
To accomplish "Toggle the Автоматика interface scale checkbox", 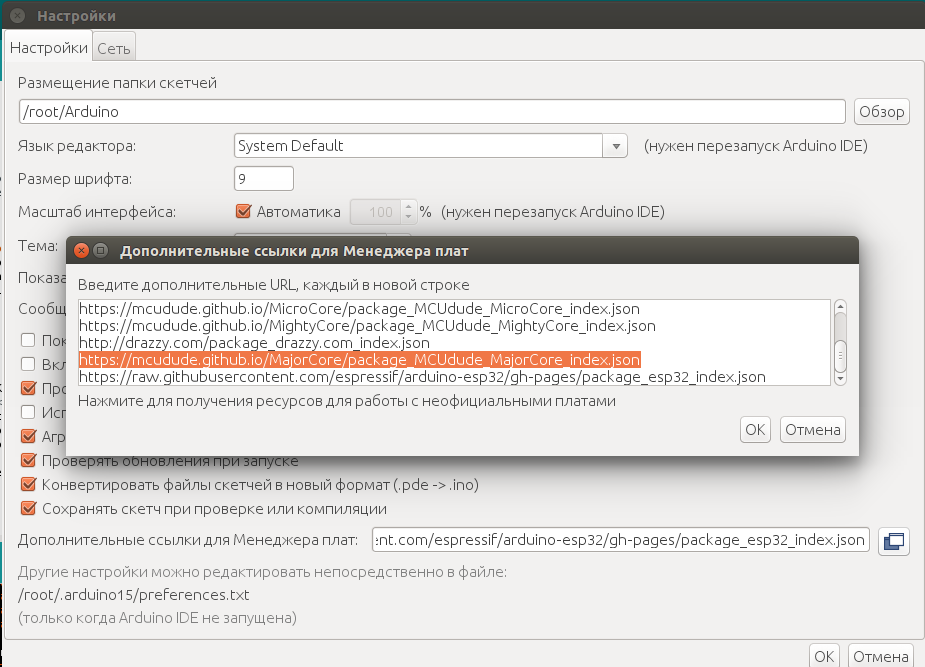I will click(x=242, y=211).
